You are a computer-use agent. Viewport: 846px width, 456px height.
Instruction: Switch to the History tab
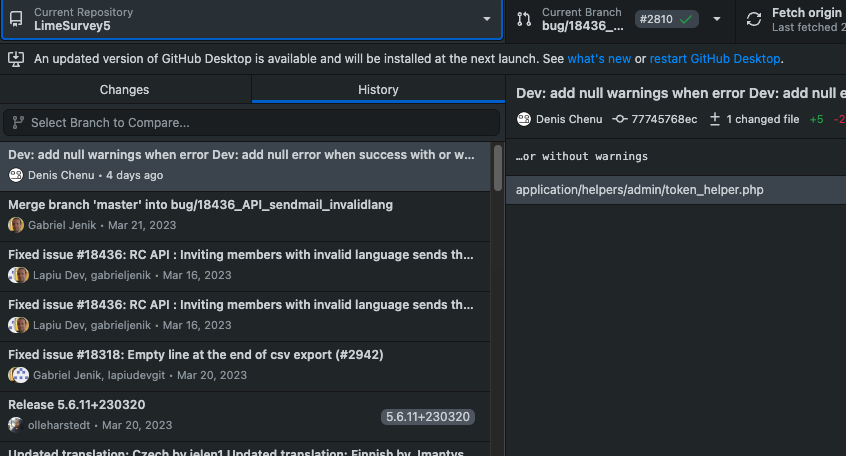[378, 90]
